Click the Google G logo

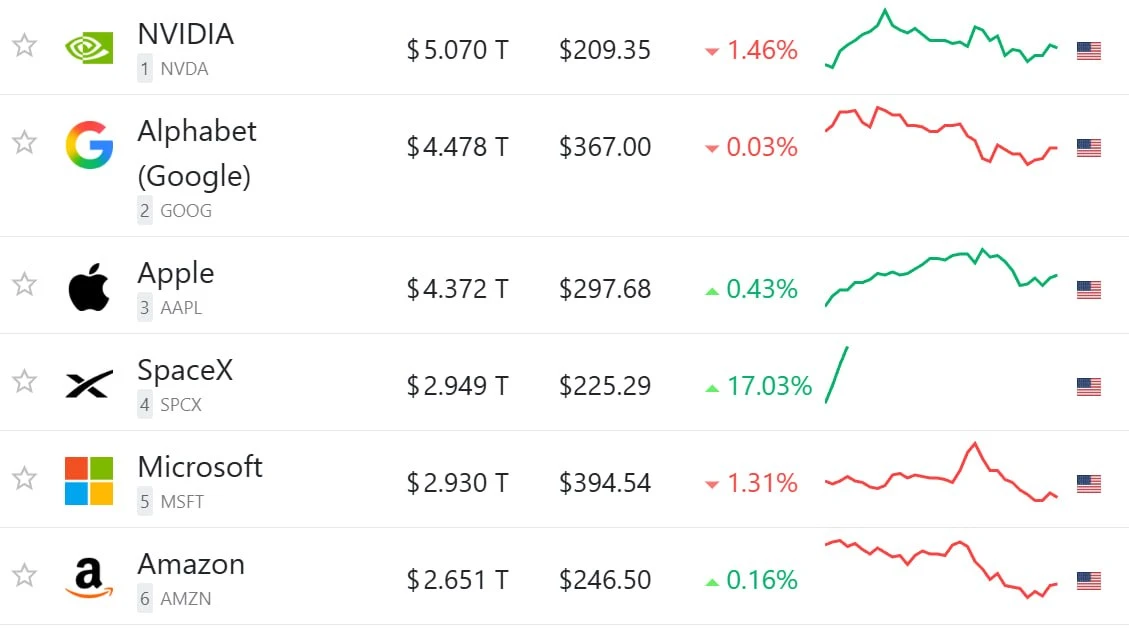pyautogui.click(x=89, y=145)
